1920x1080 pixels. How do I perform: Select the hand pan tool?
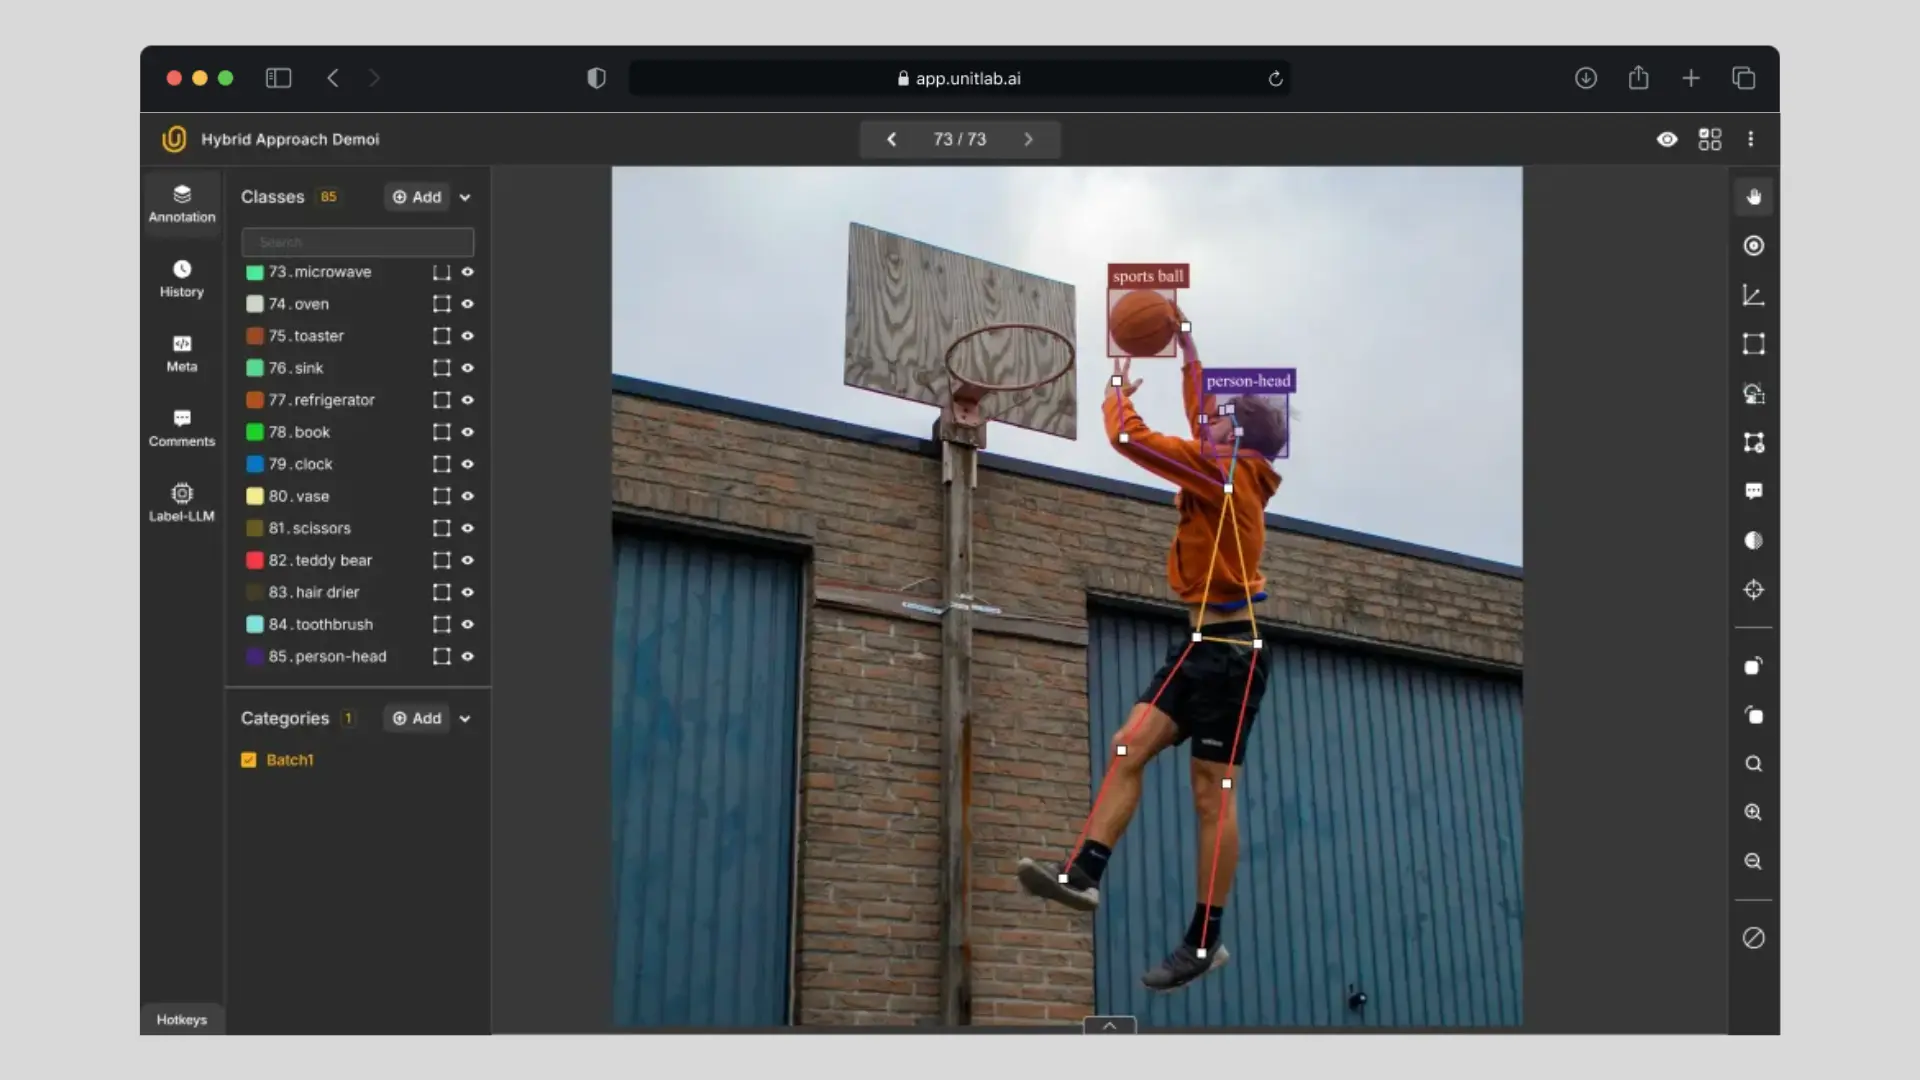pyautogui.click(x=1753, y=197)
